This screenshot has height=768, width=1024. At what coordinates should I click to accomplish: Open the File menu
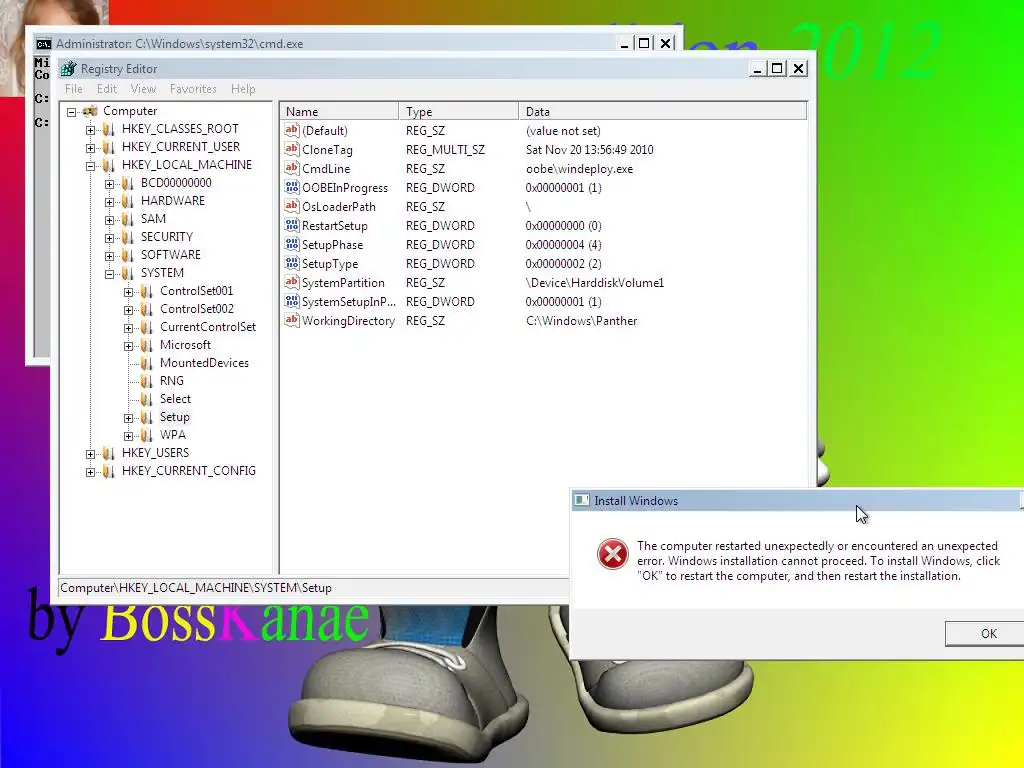click(74, 89)
